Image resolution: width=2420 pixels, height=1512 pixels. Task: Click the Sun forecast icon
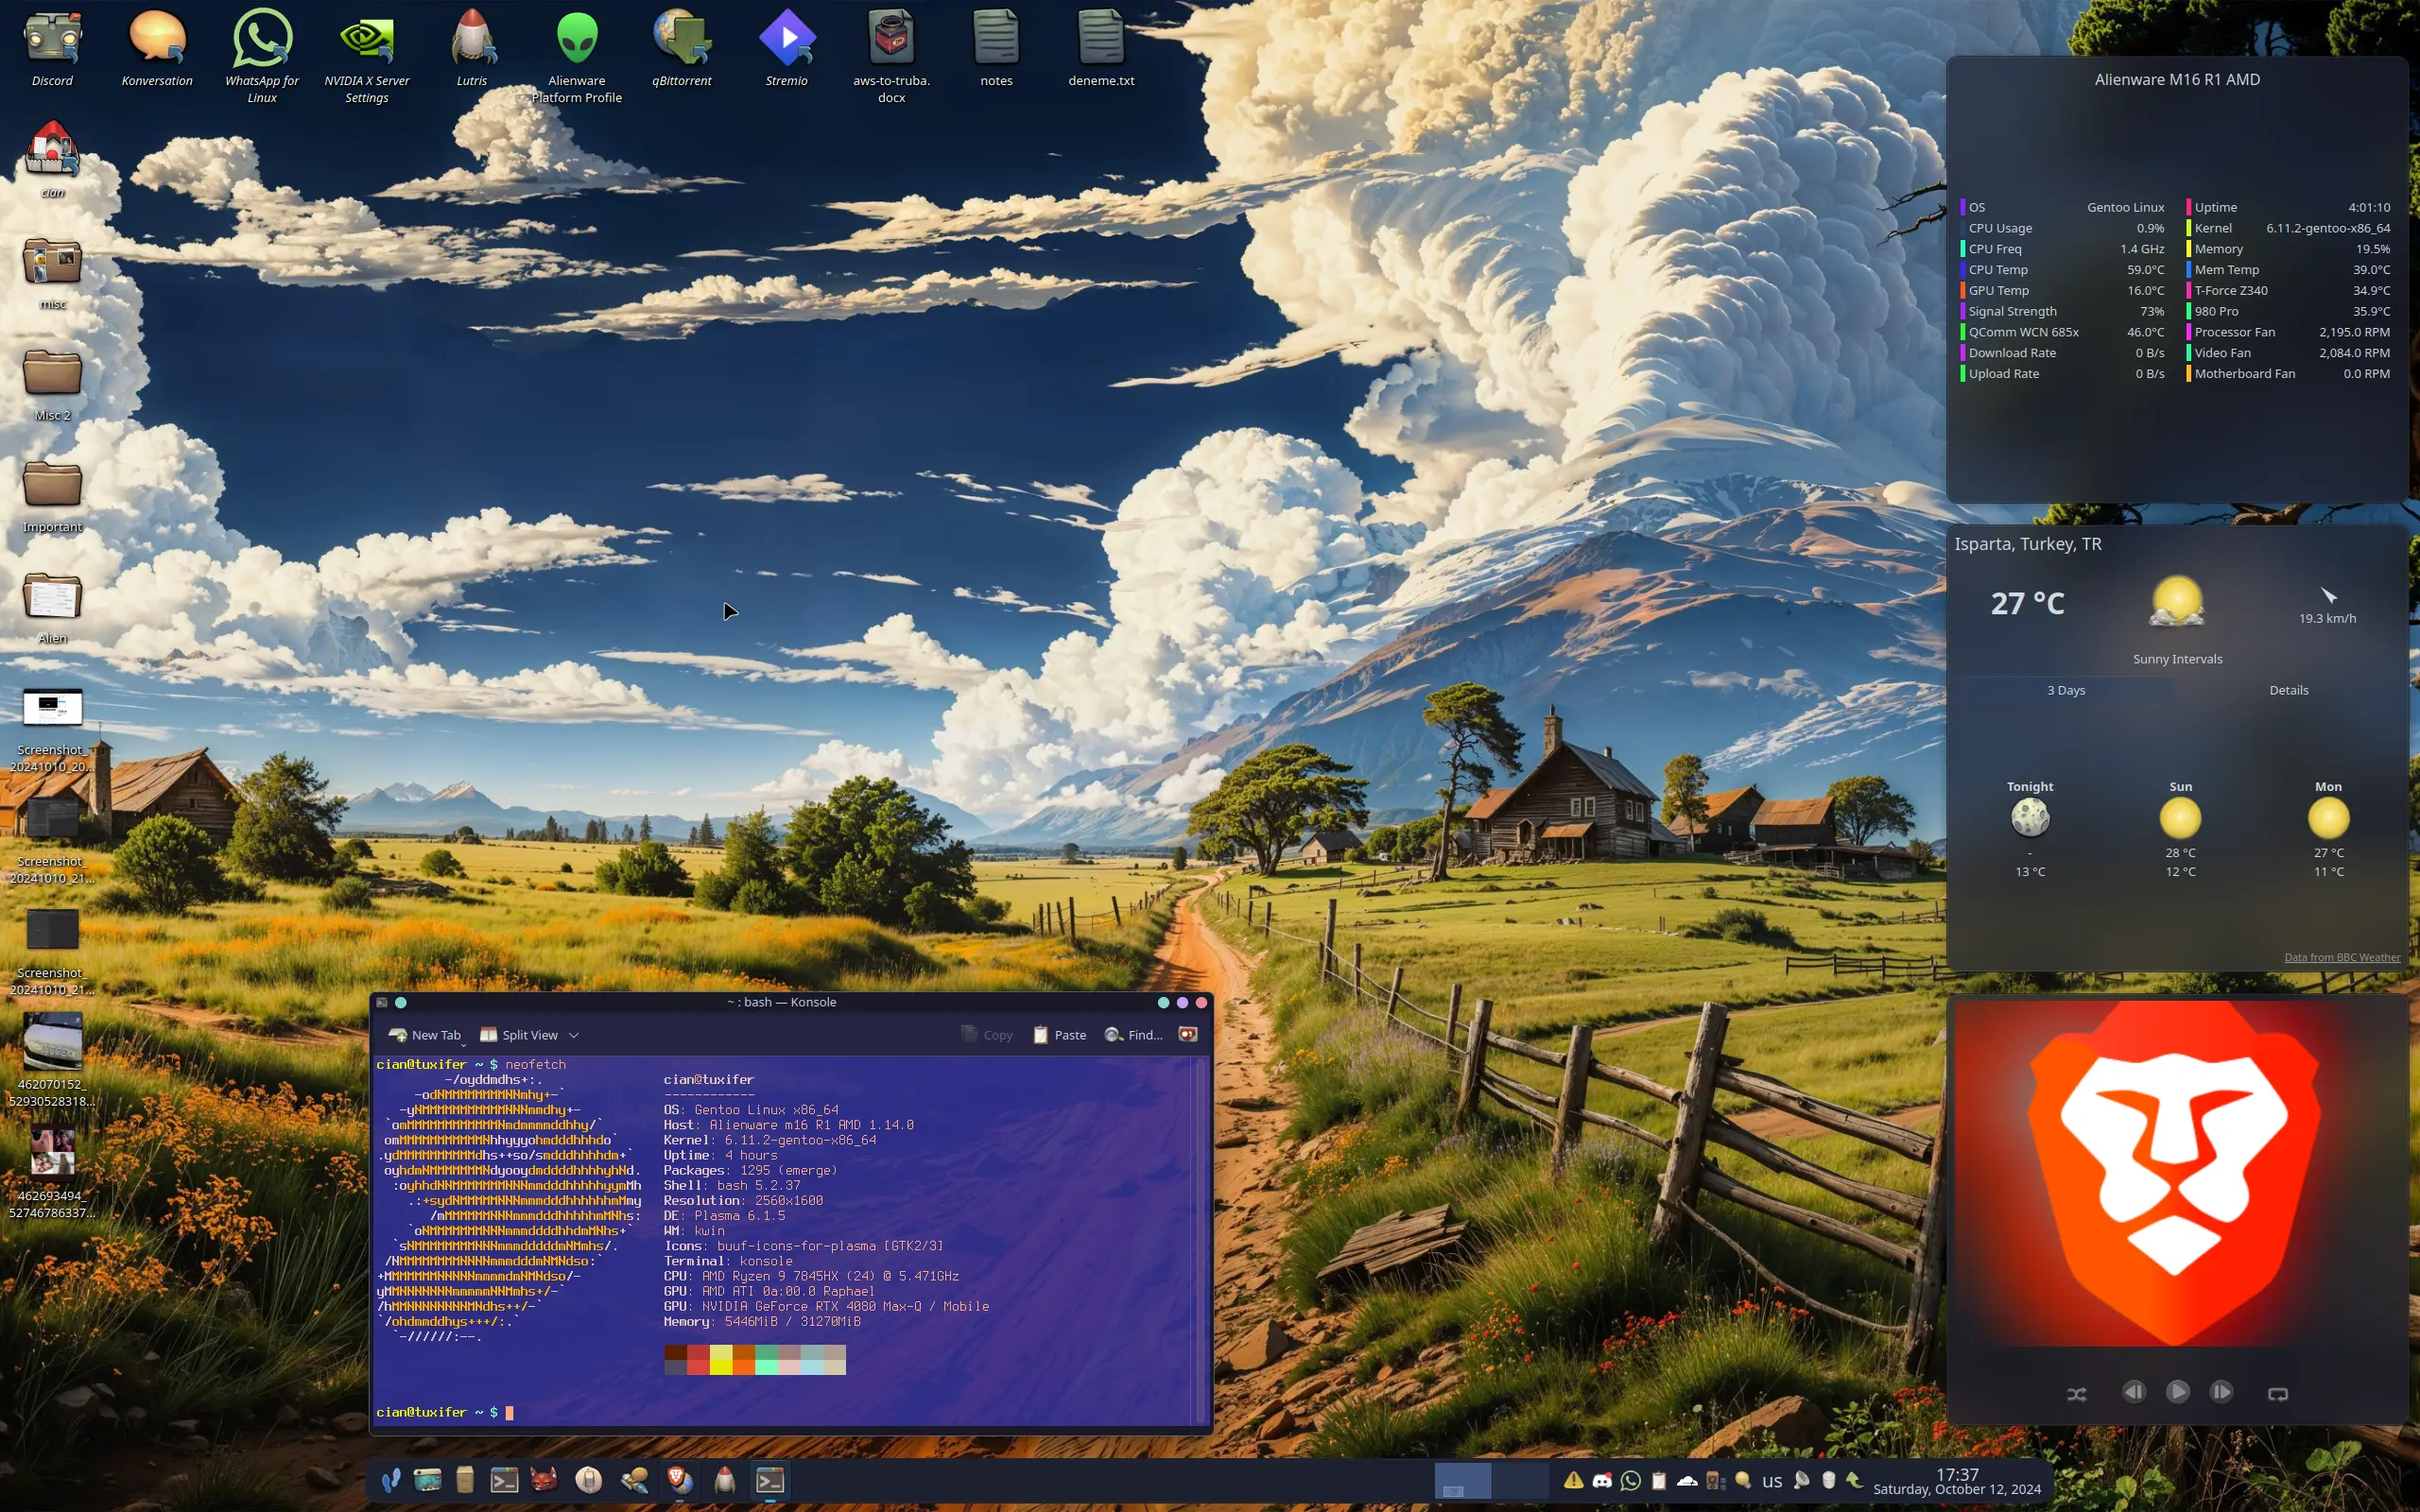coord(2180,818)
